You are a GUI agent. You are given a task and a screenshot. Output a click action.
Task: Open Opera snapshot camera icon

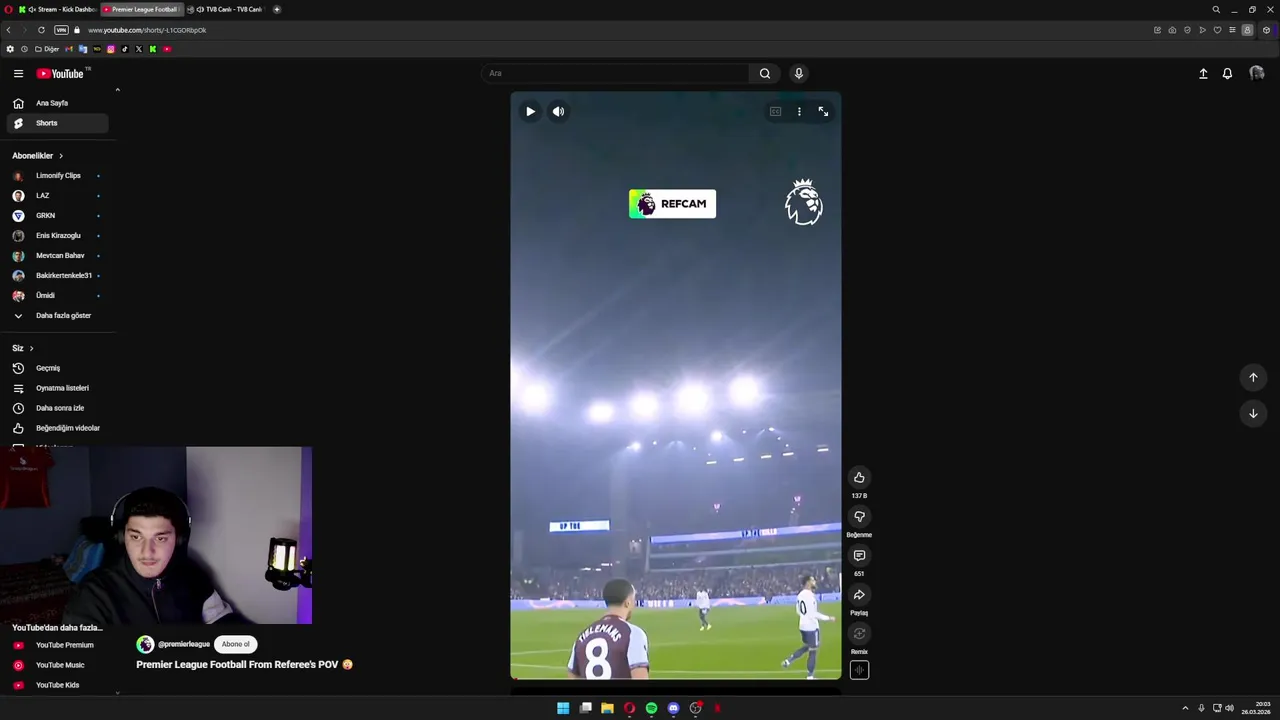1172,30
